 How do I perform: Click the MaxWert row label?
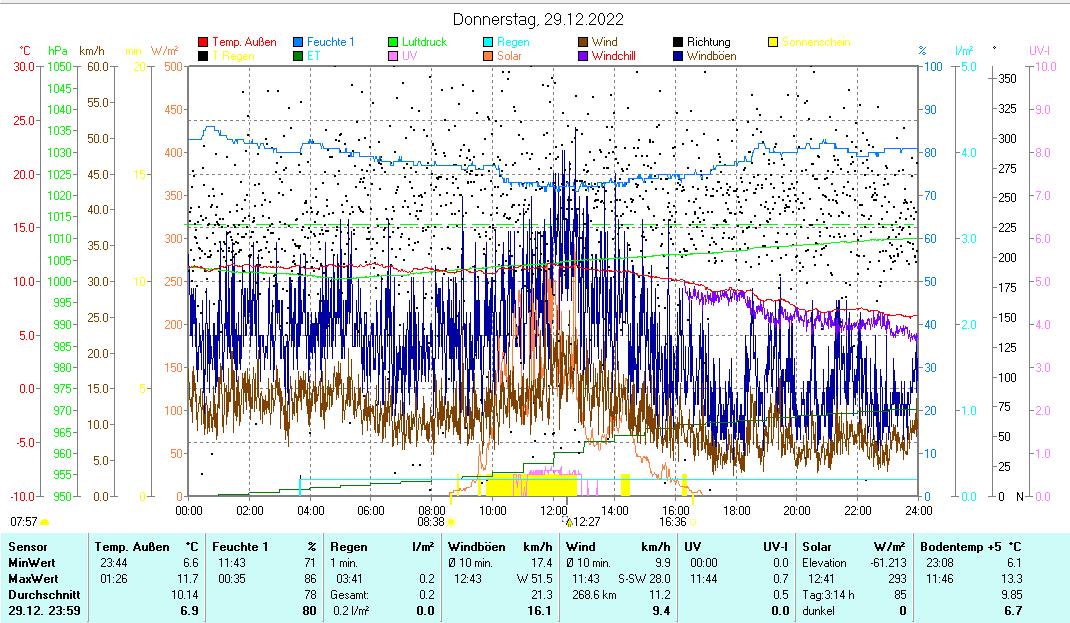[x=34, y=578]
